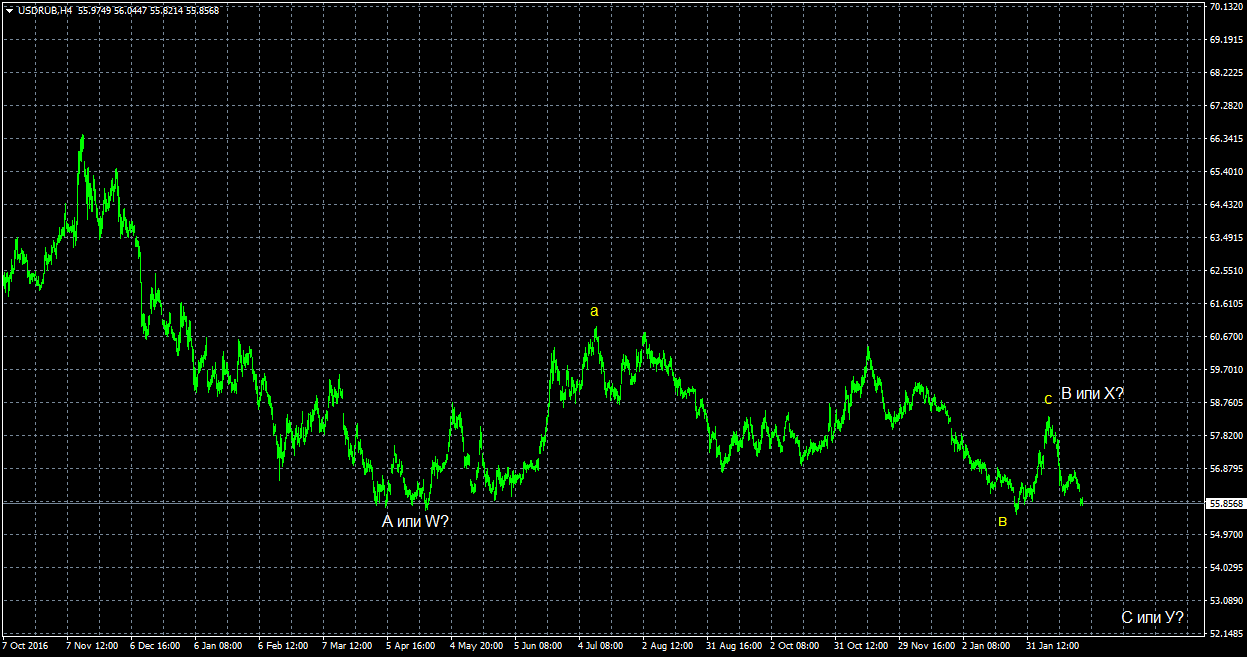Click price scale value 65.4010
This screenshot has width=1247, height=657.
pos(1224,172)
